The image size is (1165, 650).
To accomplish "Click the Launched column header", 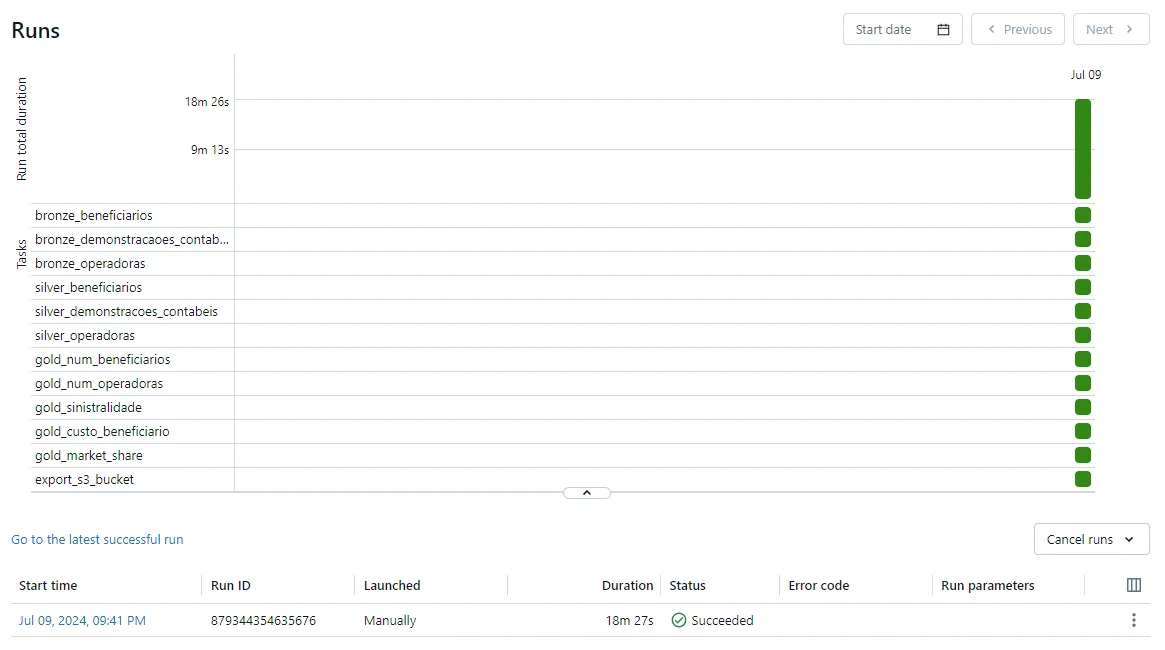I will click(x=392, y=585).
